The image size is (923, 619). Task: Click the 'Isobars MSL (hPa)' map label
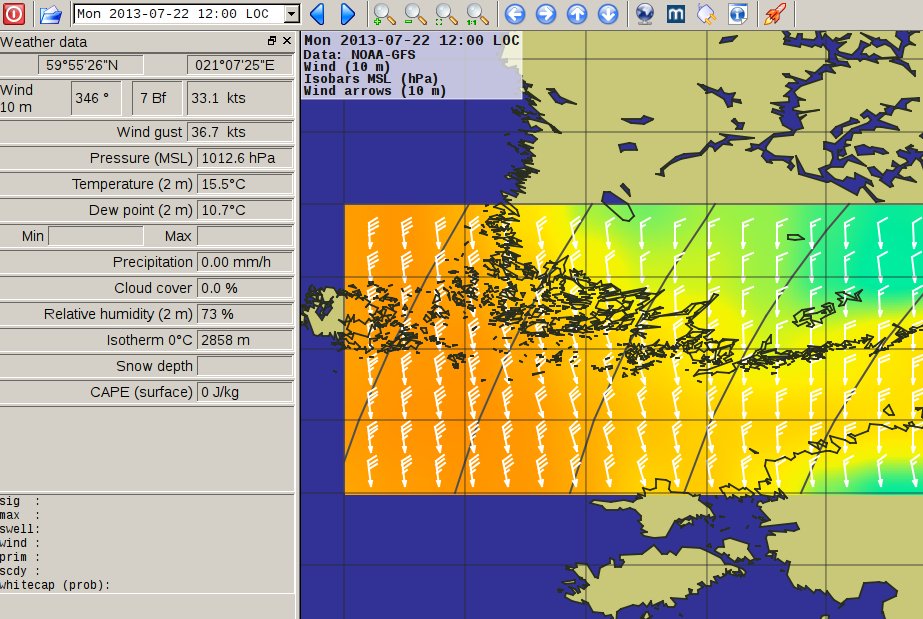click(371, 79)
